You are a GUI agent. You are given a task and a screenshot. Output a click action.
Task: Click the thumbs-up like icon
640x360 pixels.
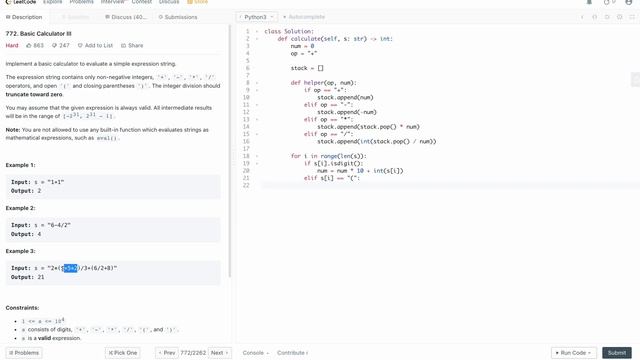point(29,45)
